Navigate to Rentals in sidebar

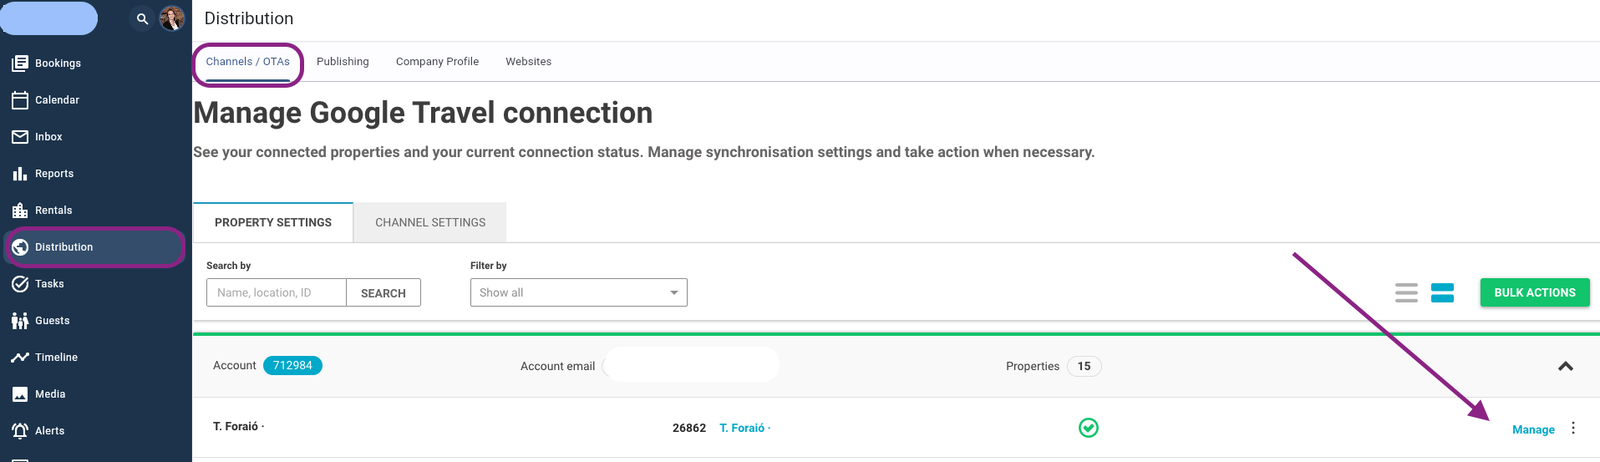(52, 211)
